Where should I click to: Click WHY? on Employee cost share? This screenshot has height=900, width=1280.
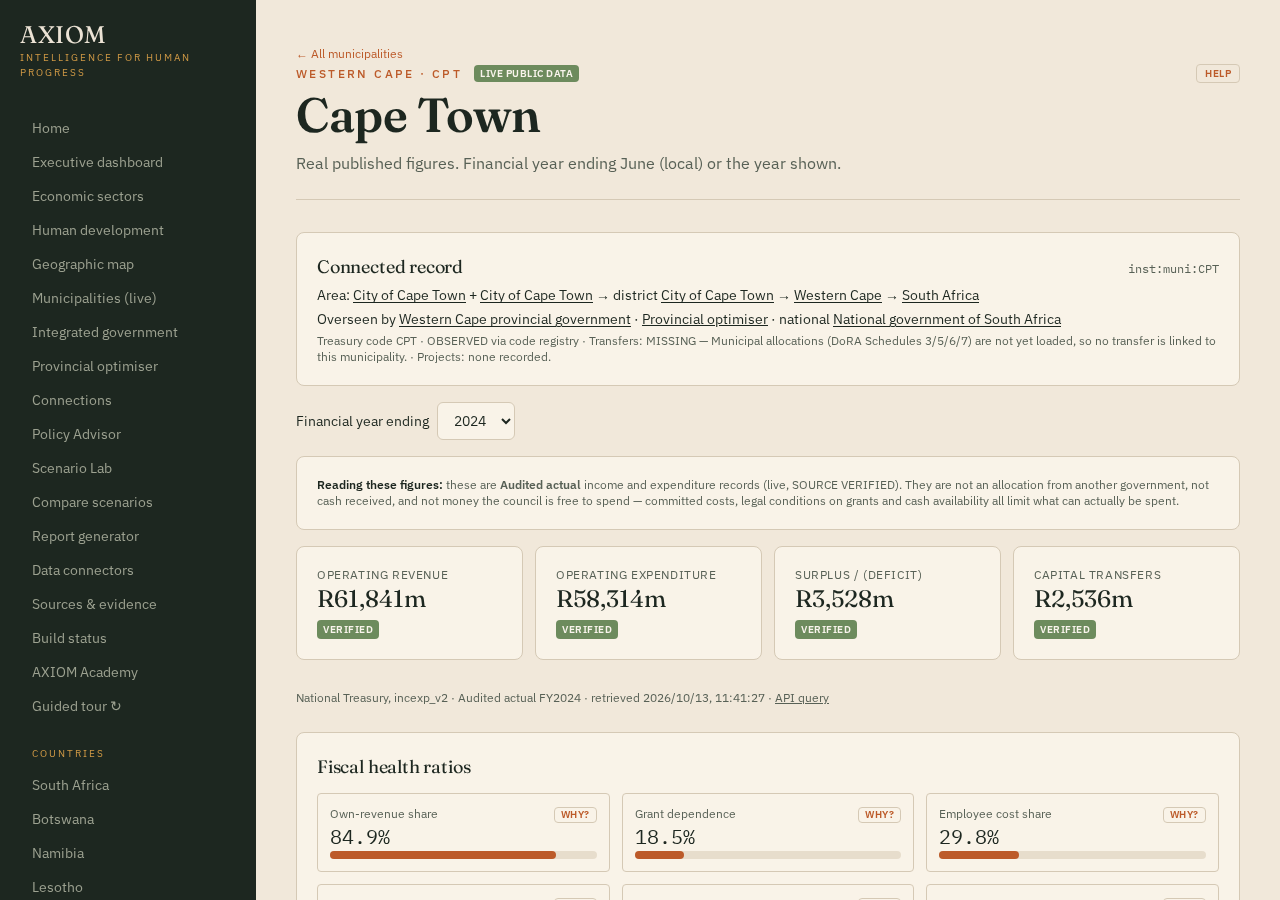click(1184, 815)
